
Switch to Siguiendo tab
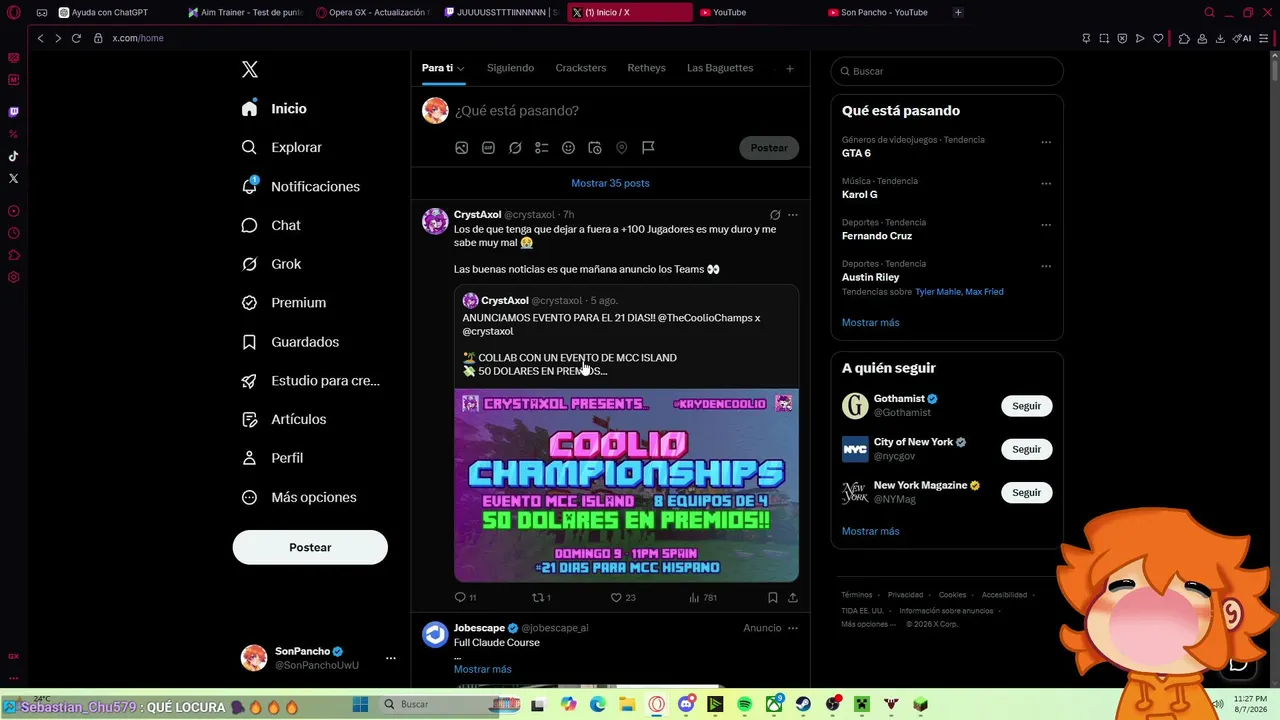click(510, 68)
